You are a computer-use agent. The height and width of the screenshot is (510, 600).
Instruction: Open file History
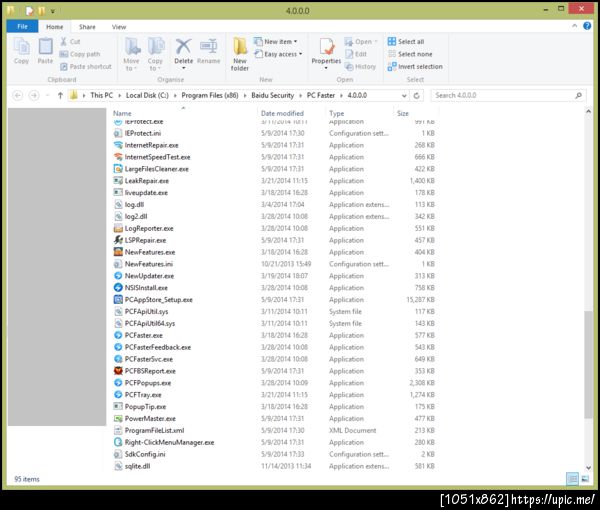click(x=360, y=67)
